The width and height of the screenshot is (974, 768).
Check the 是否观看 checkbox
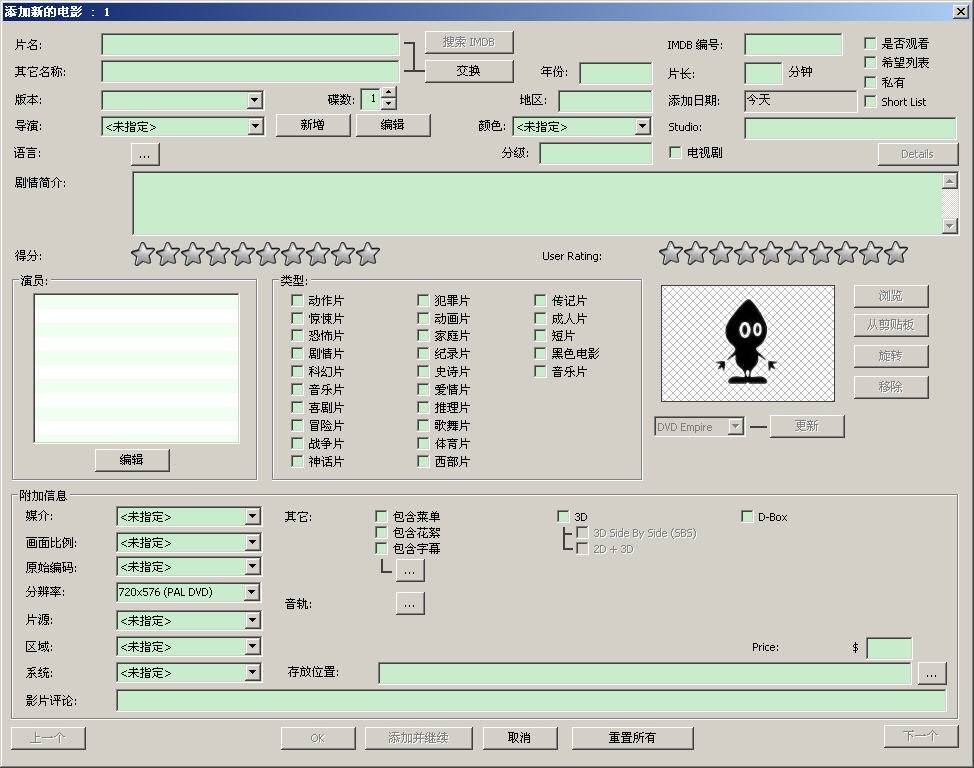871,44
